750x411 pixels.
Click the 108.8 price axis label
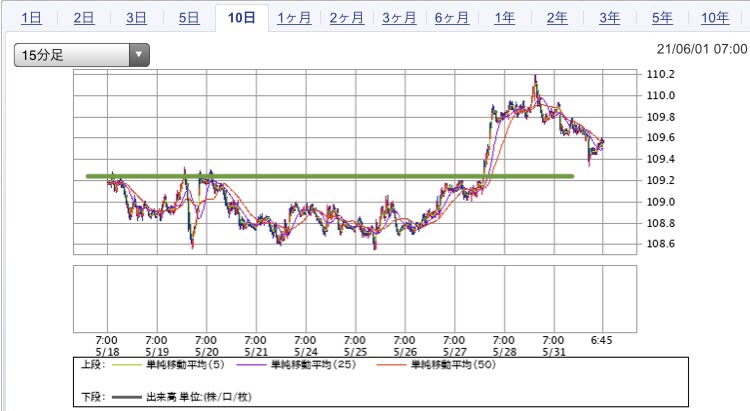tap(661, 223)
